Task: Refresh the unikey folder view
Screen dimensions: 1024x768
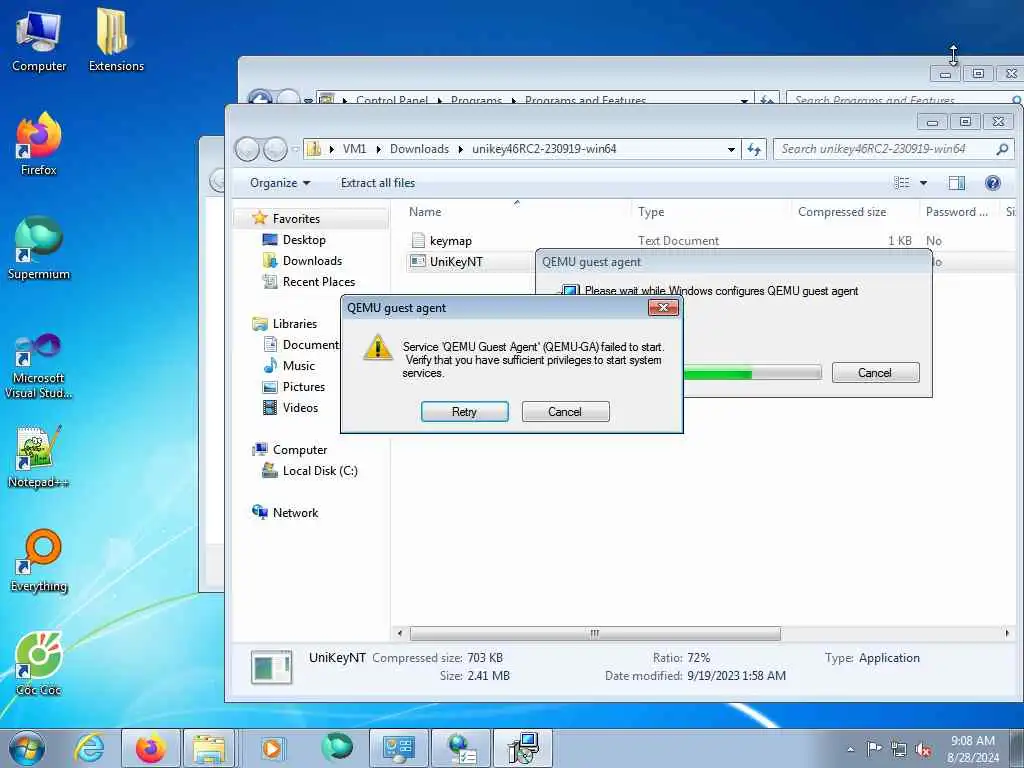Action: [754, 149]
